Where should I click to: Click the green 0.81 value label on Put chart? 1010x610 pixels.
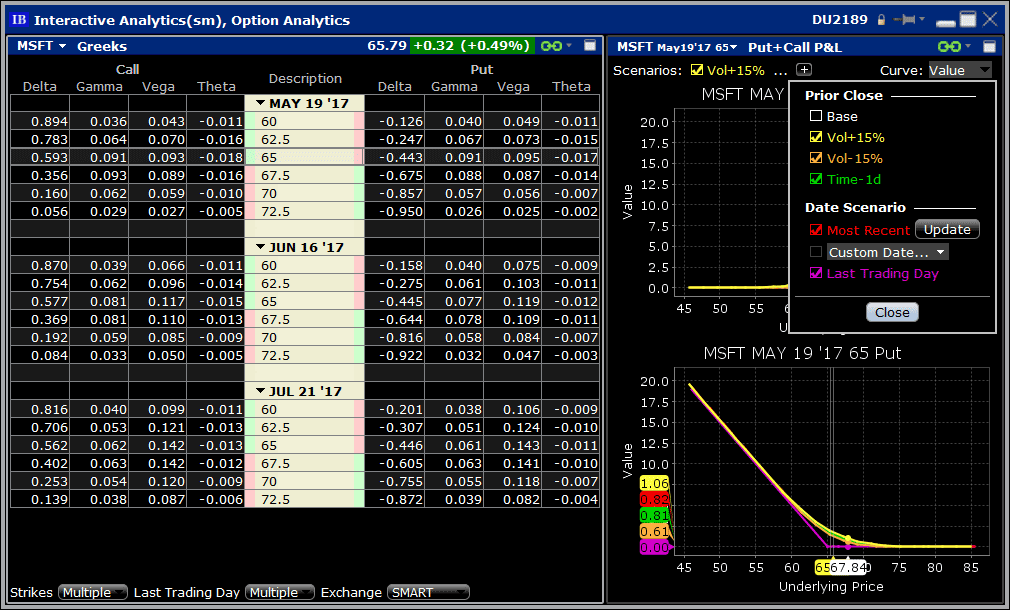pyautogui.click(x=654, y=515)
